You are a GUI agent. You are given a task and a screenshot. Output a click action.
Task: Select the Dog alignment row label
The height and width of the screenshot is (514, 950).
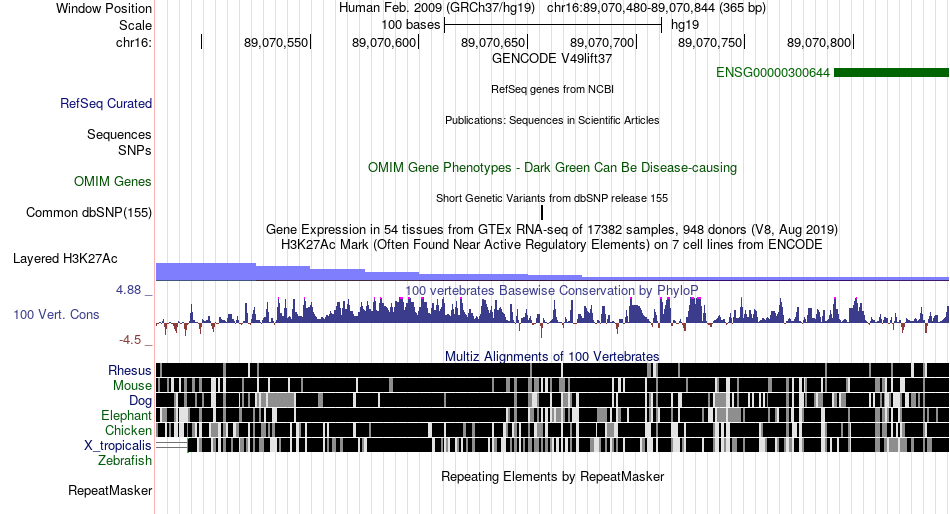tap(140, 401)
